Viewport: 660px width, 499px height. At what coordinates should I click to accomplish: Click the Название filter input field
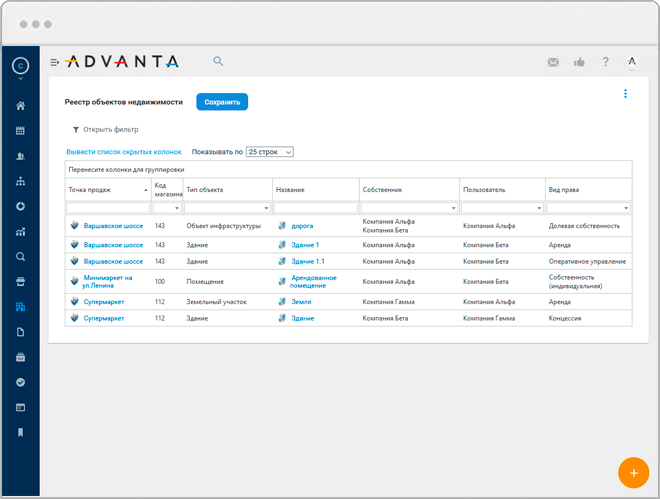(316, 208)
